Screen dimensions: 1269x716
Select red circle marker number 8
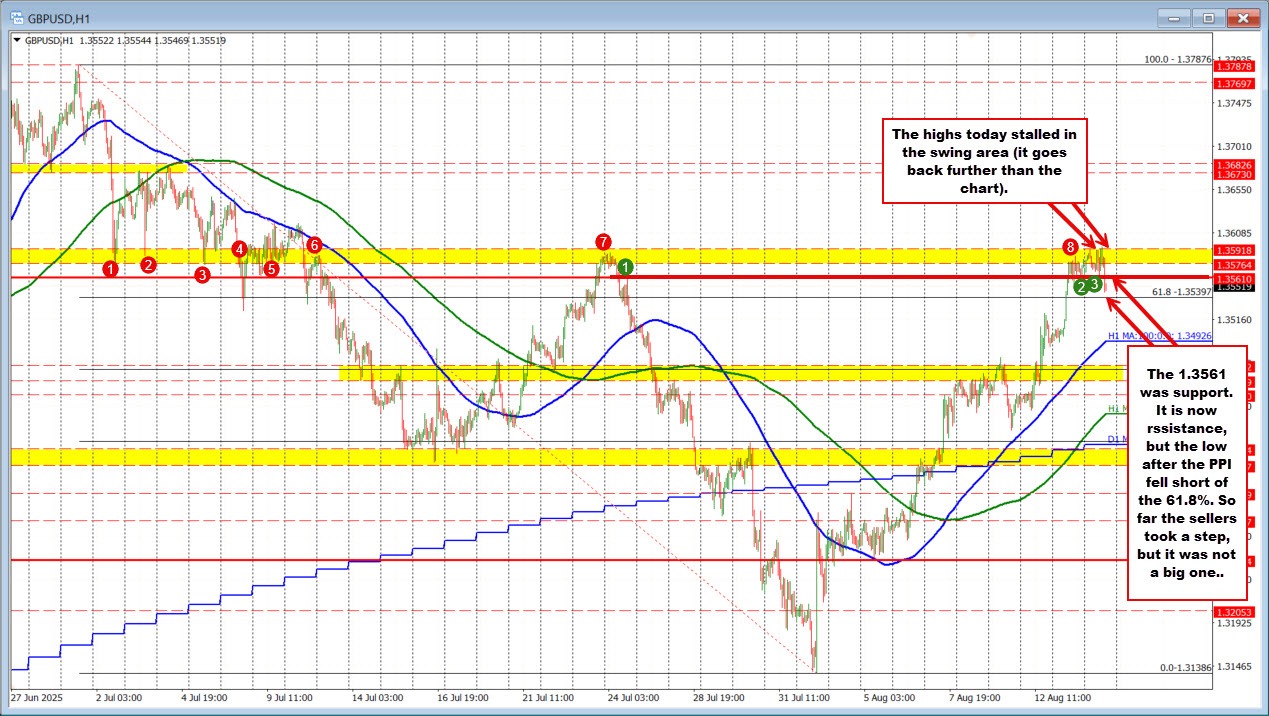(1070, 246)
